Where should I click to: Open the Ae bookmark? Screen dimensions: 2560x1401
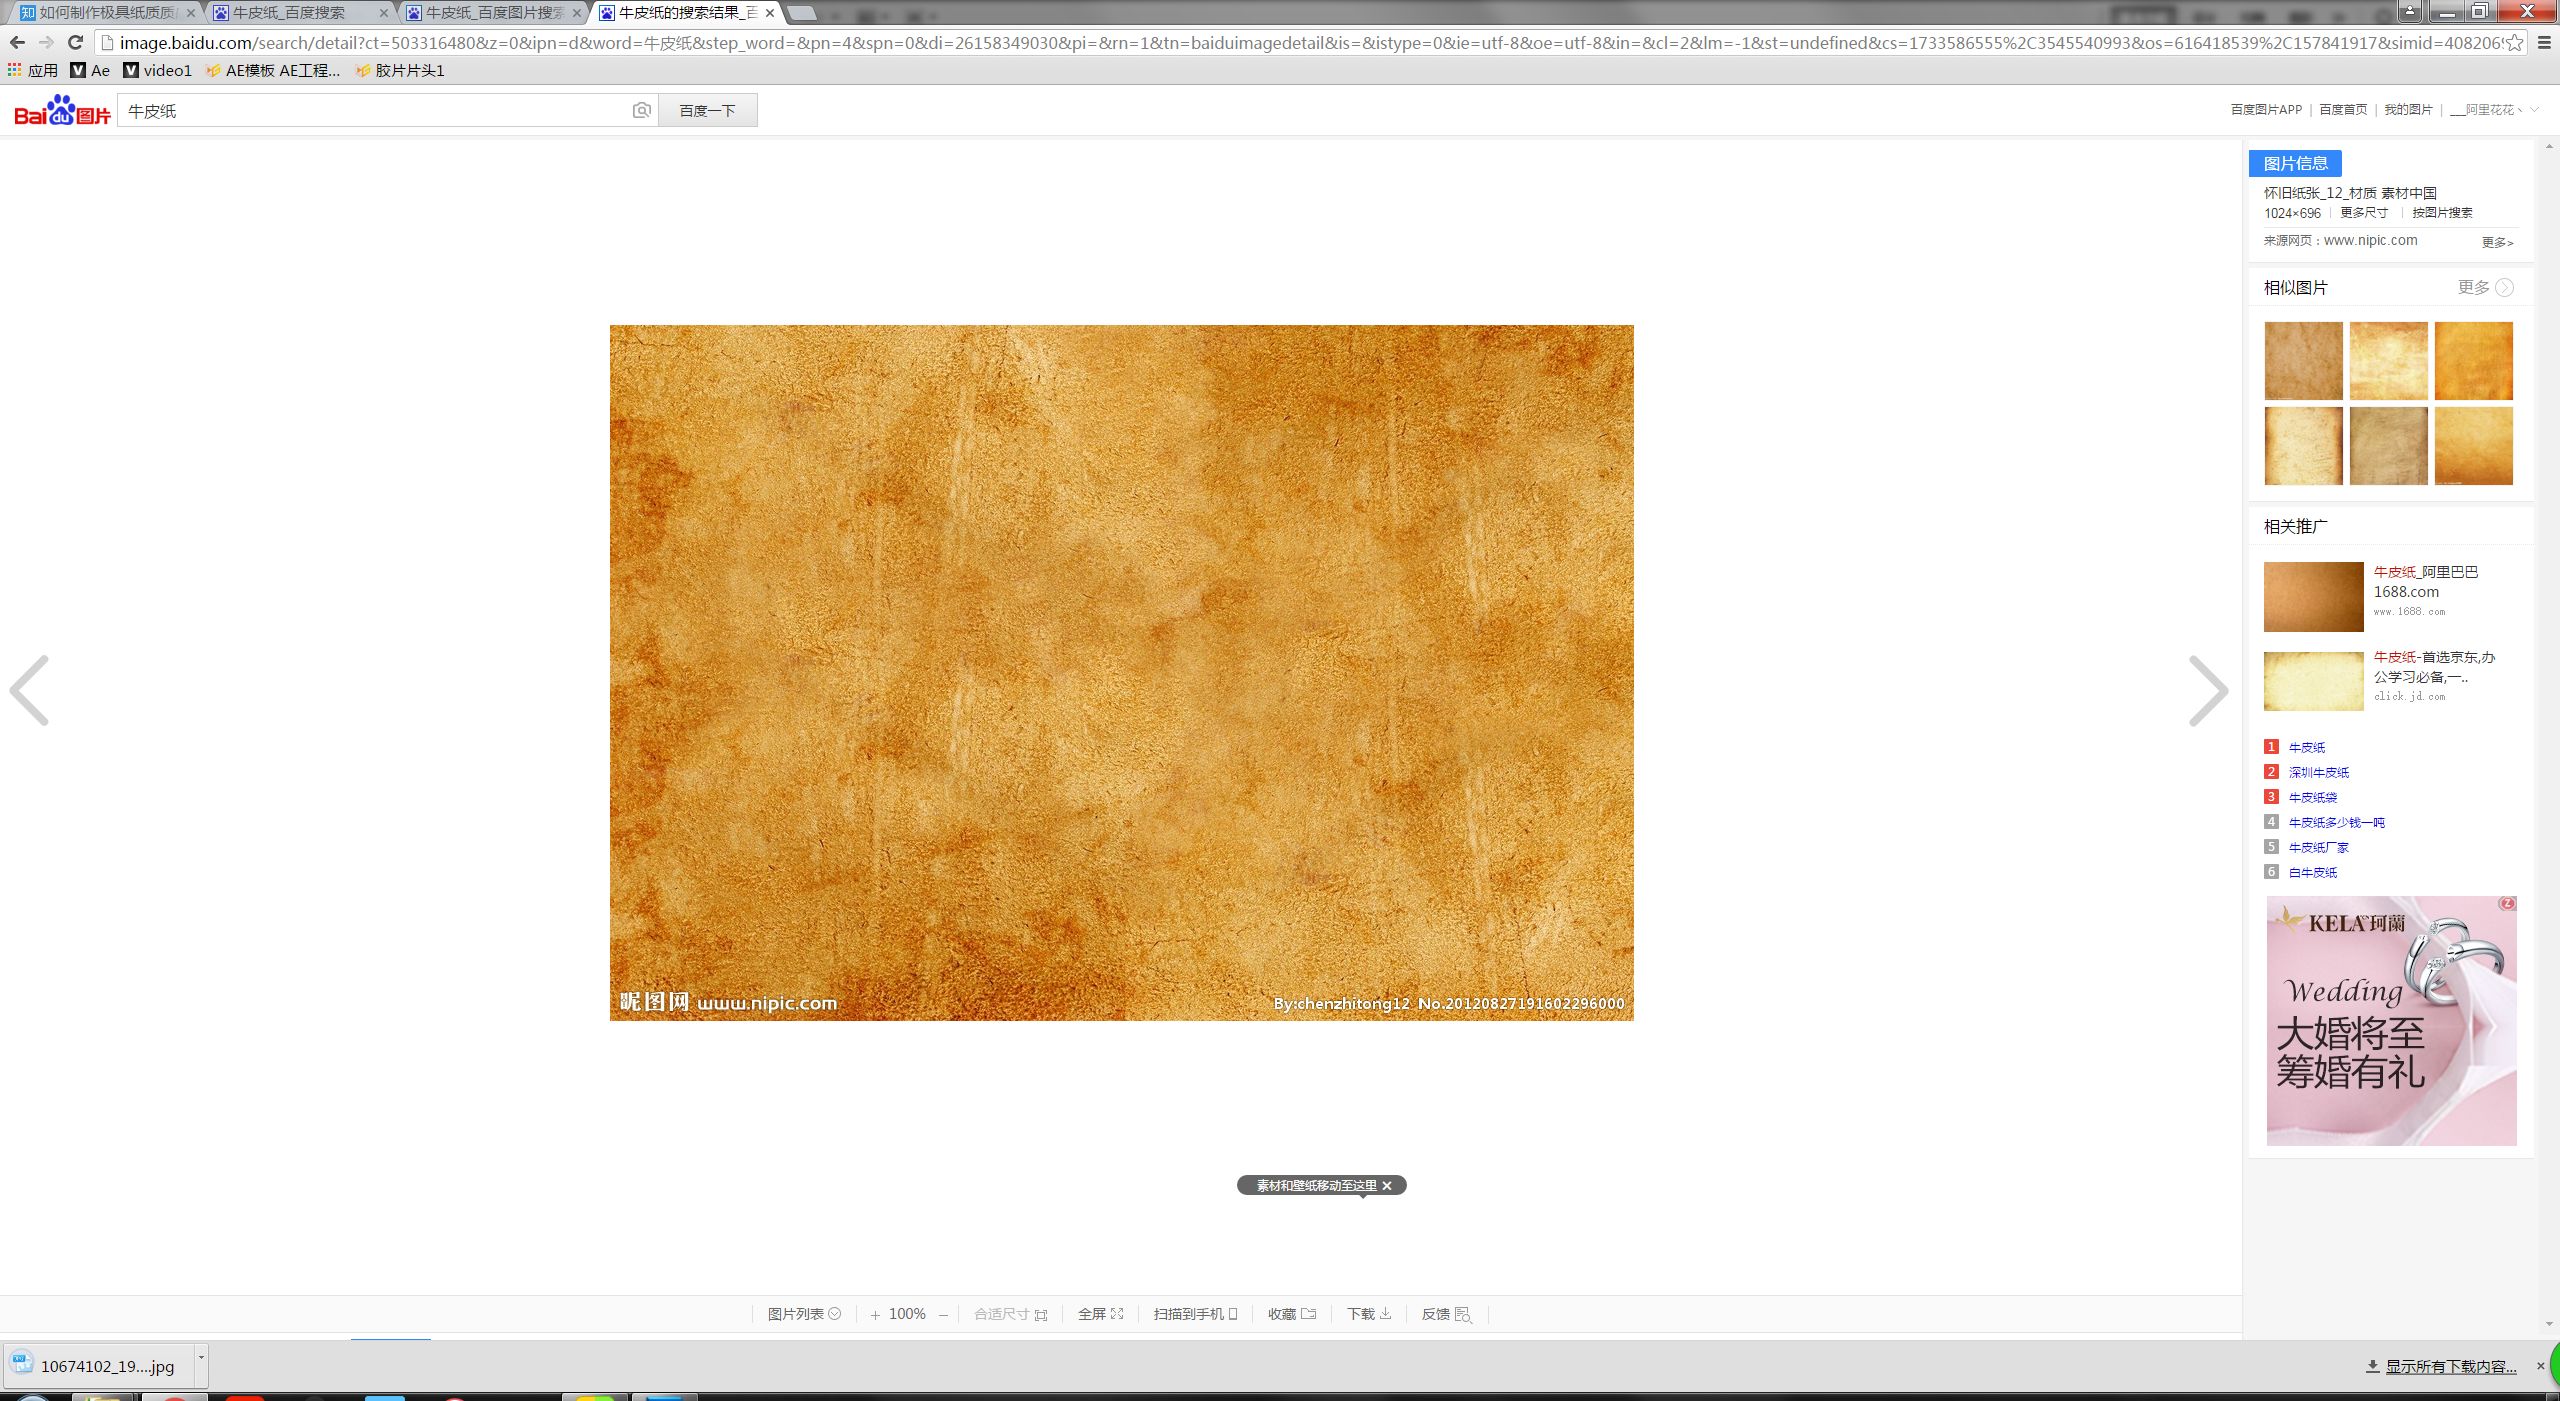(x=90, y=70)
